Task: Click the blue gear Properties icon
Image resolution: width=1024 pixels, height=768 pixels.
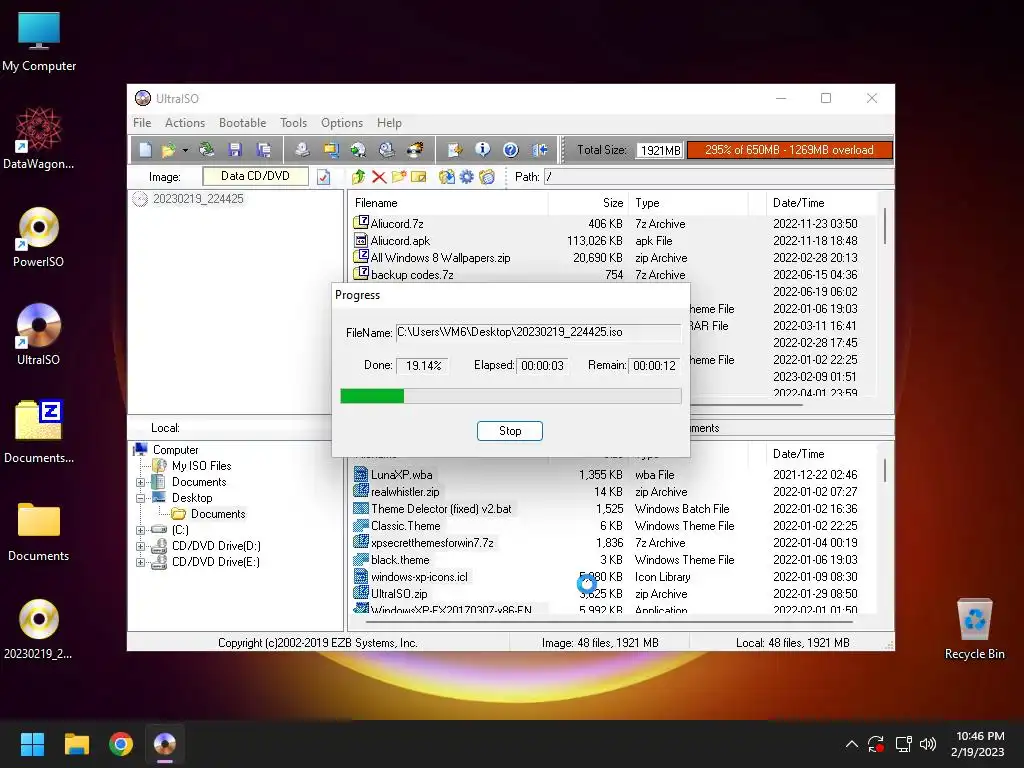Action: (467, 177)
